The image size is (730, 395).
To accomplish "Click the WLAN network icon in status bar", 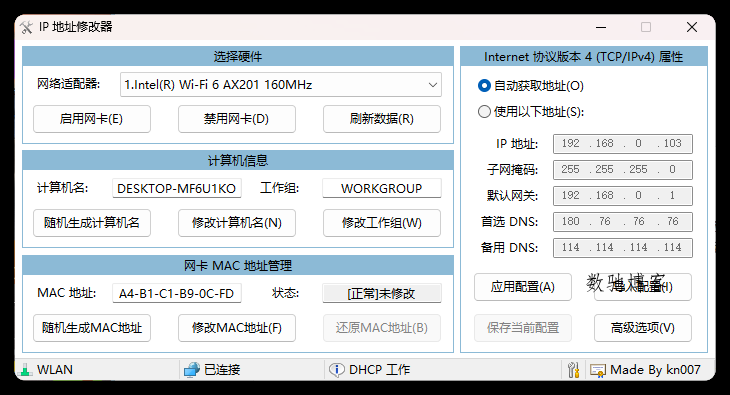I will (25, 370).
